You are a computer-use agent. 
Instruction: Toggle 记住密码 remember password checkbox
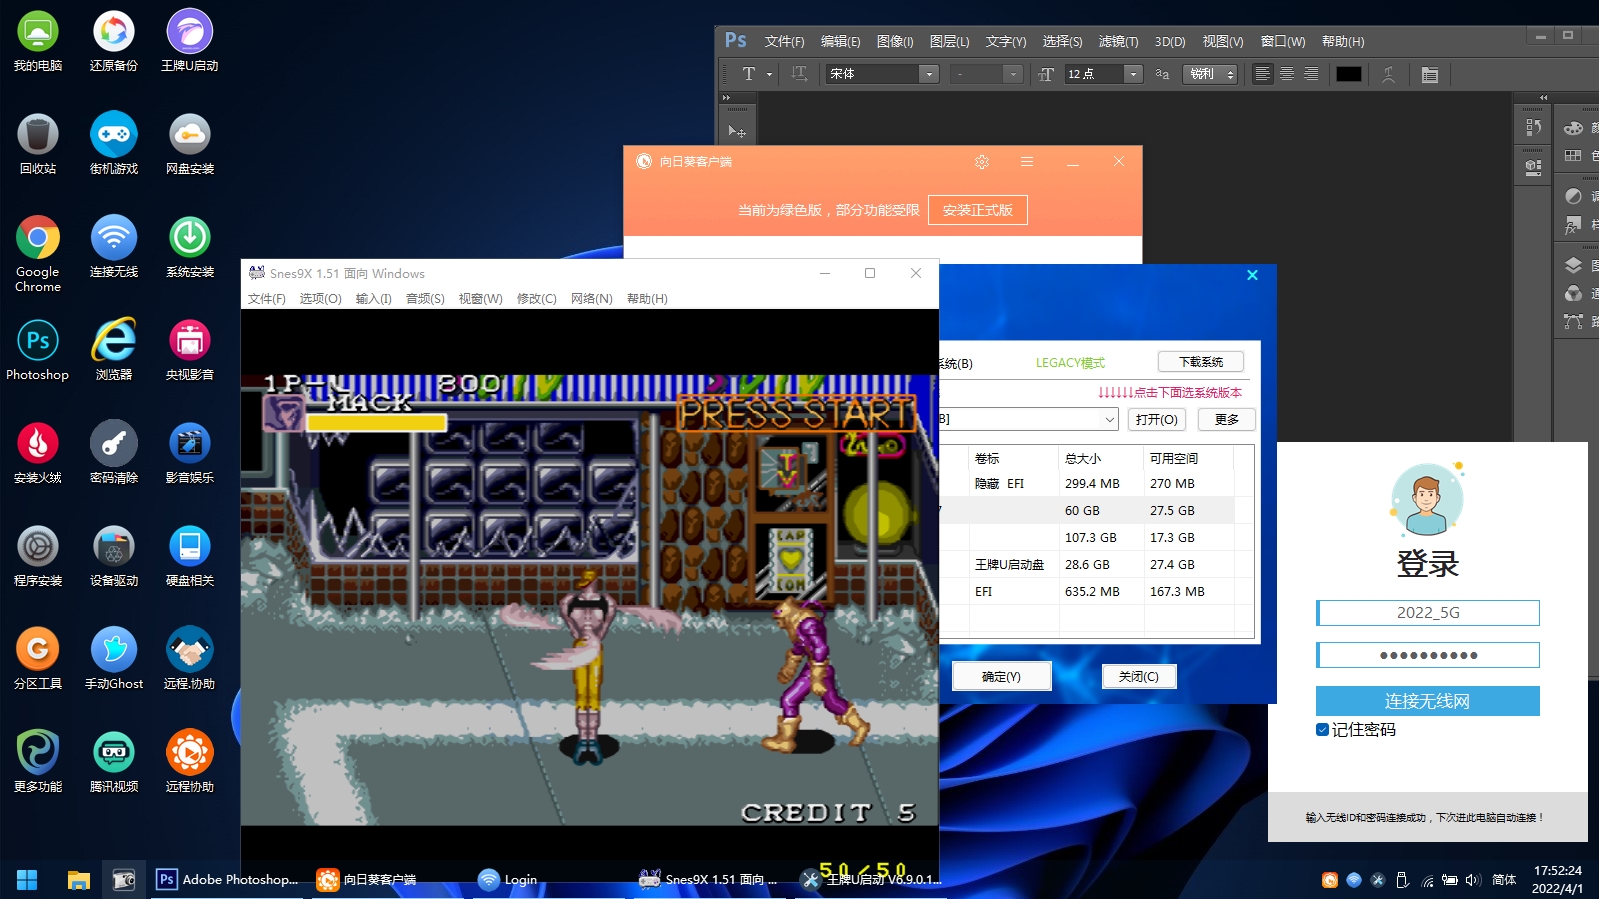tap(1322, 730)
